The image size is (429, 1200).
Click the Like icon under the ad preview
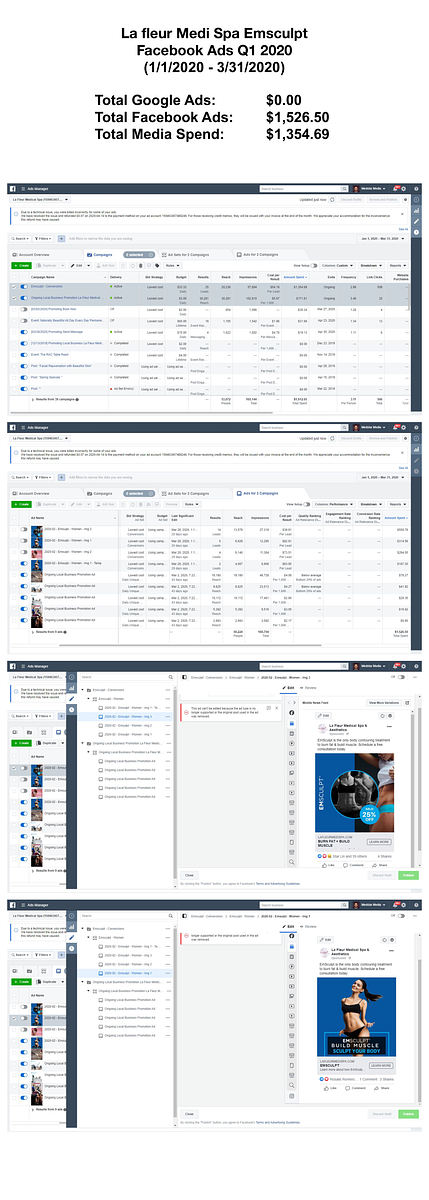pos(329,865)
